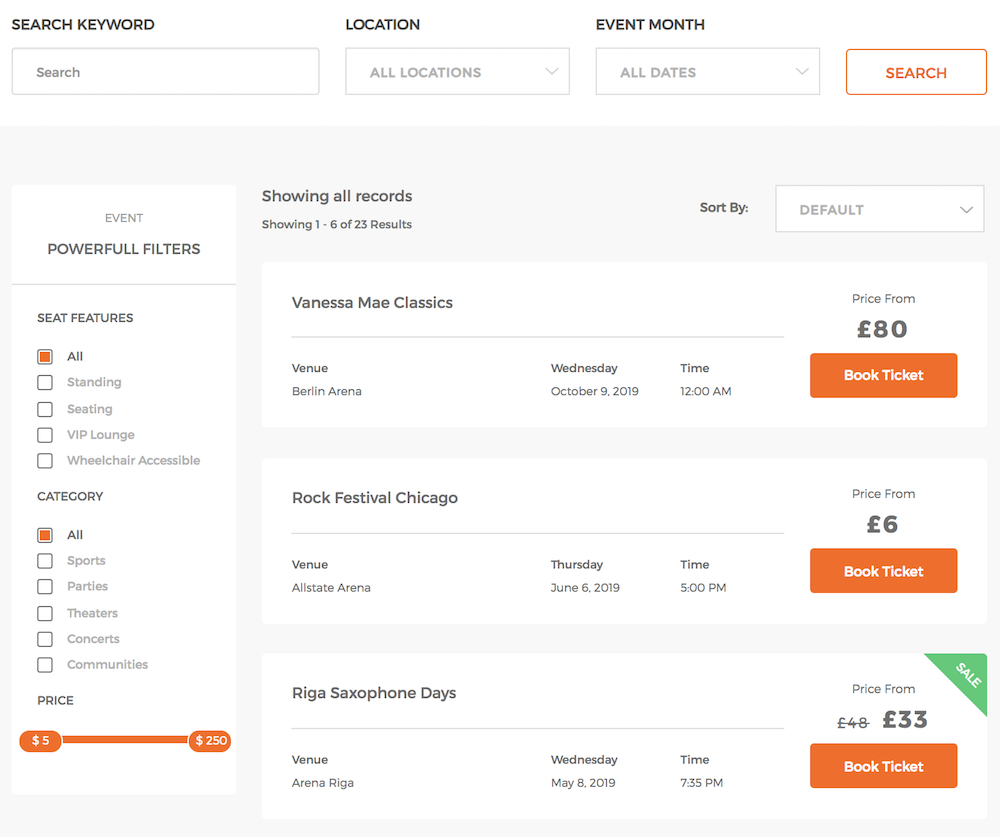Screen dimensions: 1000x837
Task: Click the $250 maximum price slider handle
Action: point(210,741)
